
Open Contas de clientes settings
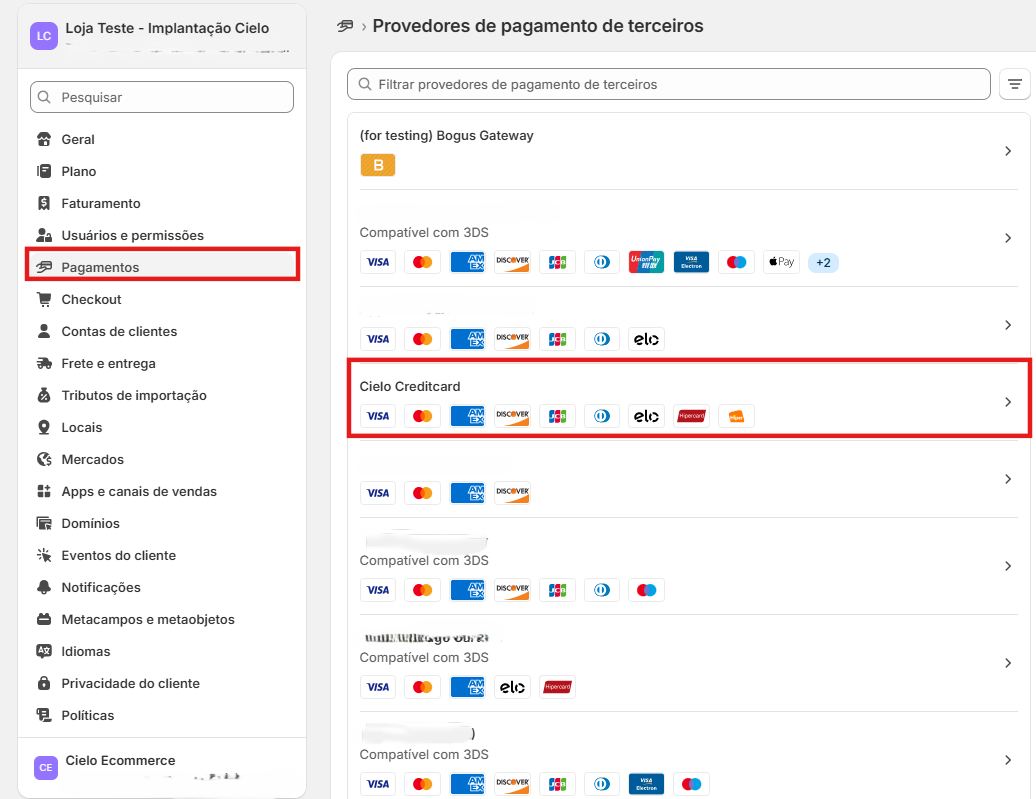[x=119, y=331]
